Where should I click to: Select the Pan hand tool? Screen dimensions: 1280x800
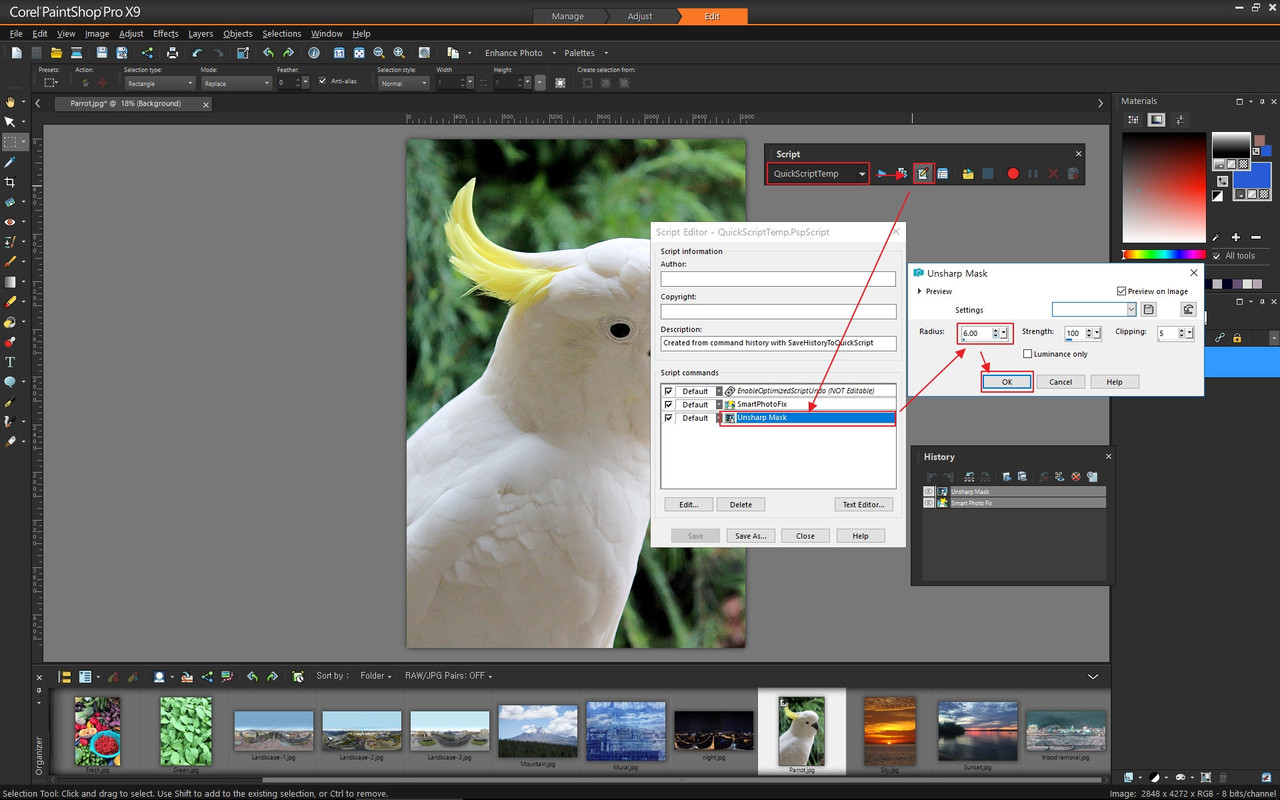point(10,102)
